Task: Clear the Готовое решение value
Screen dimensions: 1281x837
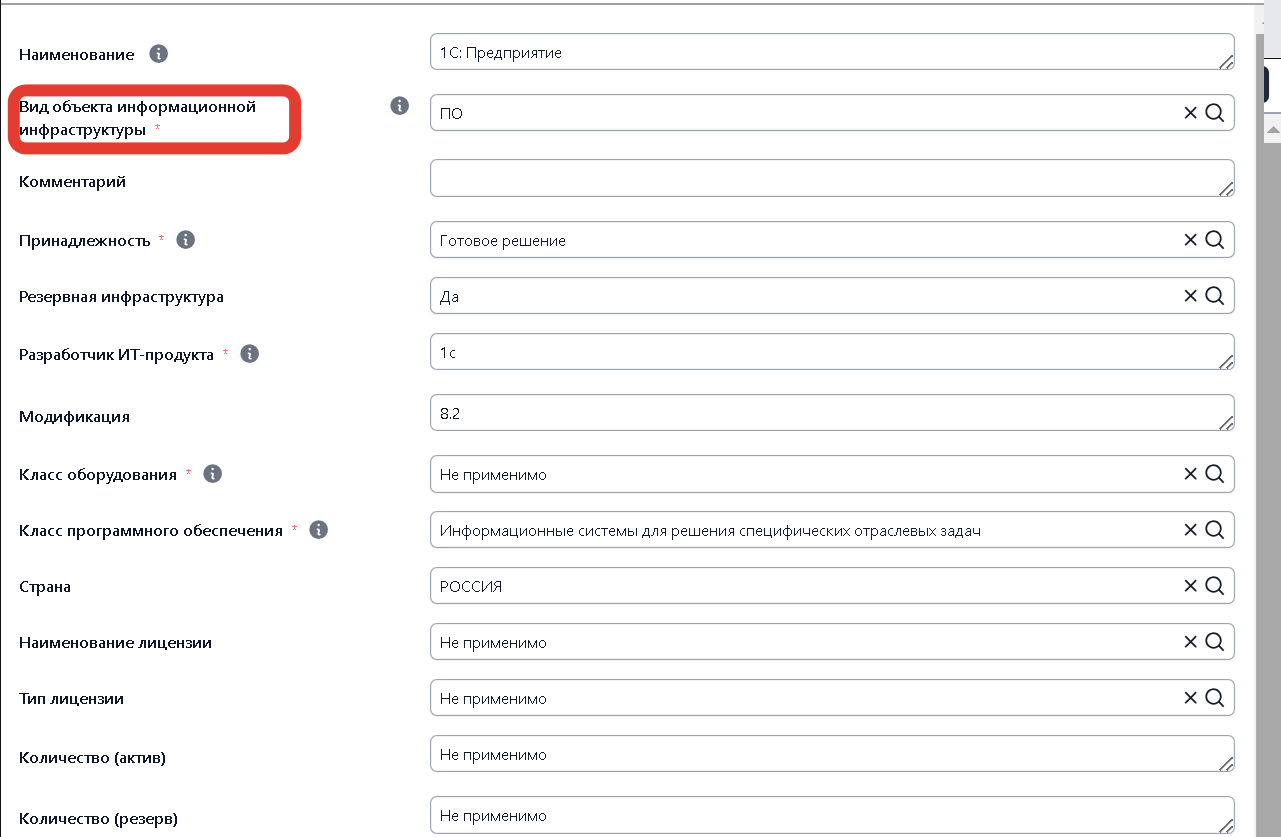Action: [1190, 240]
